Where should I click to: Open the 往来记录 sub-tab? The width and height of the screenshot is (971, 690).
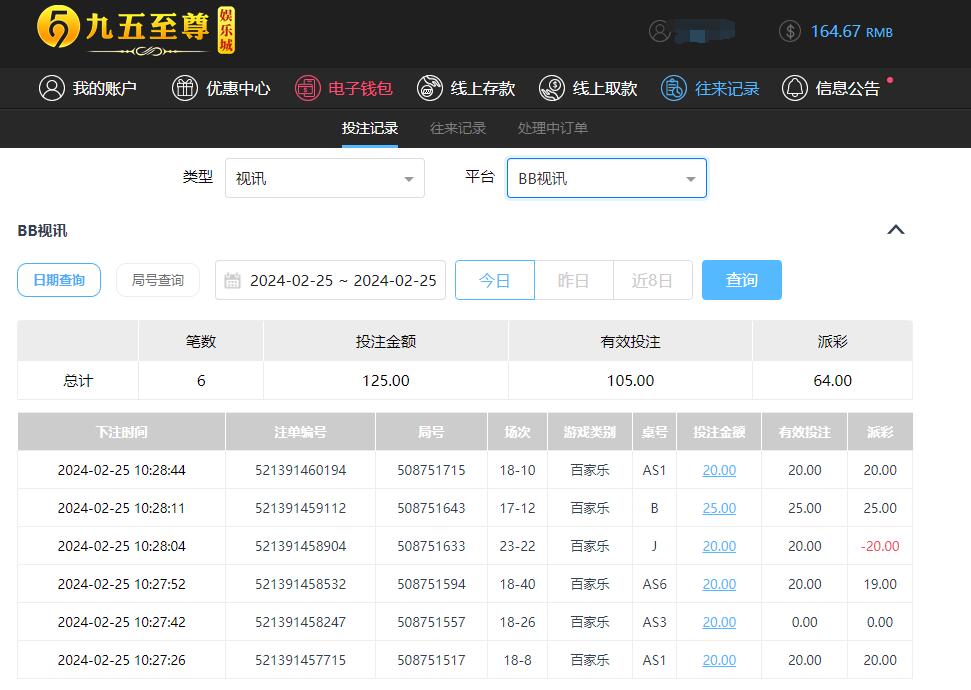pyautogui.click(x=458, y=128)
